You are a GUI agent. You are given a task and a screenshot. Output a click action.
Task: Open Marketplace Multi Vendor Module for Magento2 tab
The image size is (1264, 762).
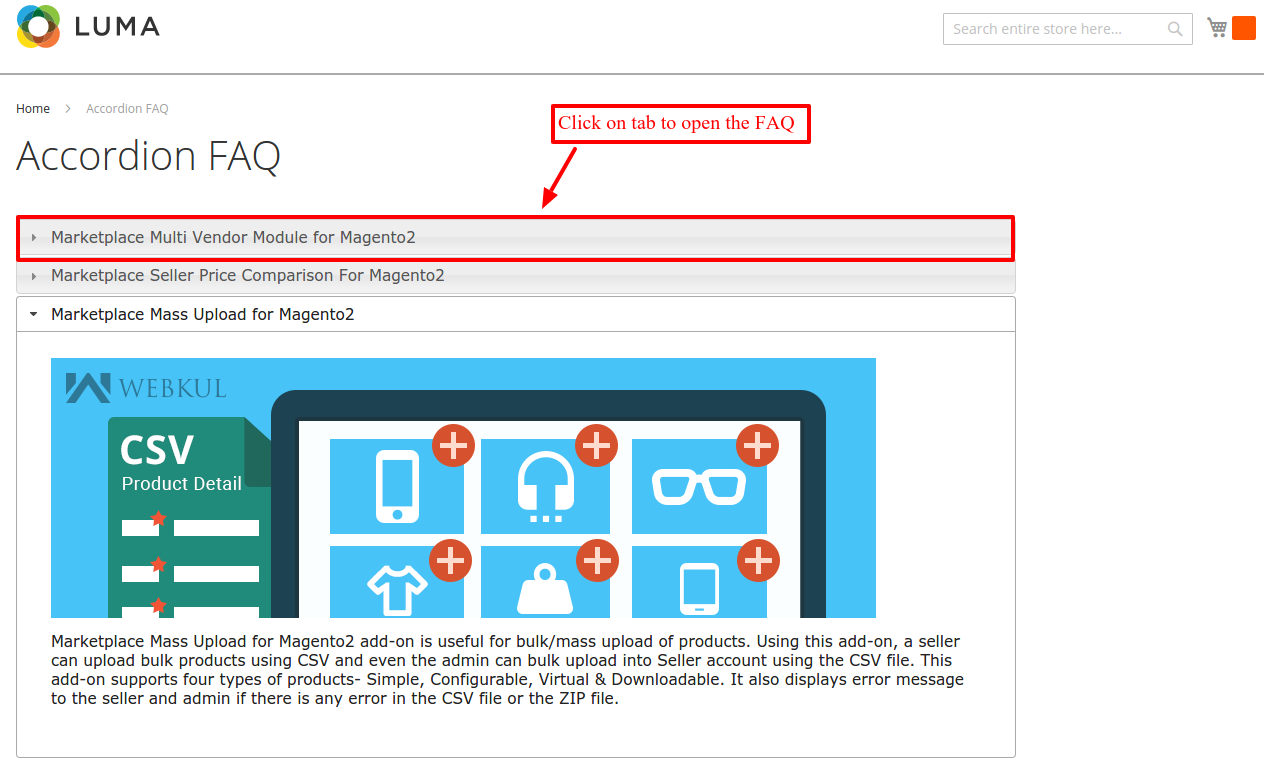tap(233, 238)
